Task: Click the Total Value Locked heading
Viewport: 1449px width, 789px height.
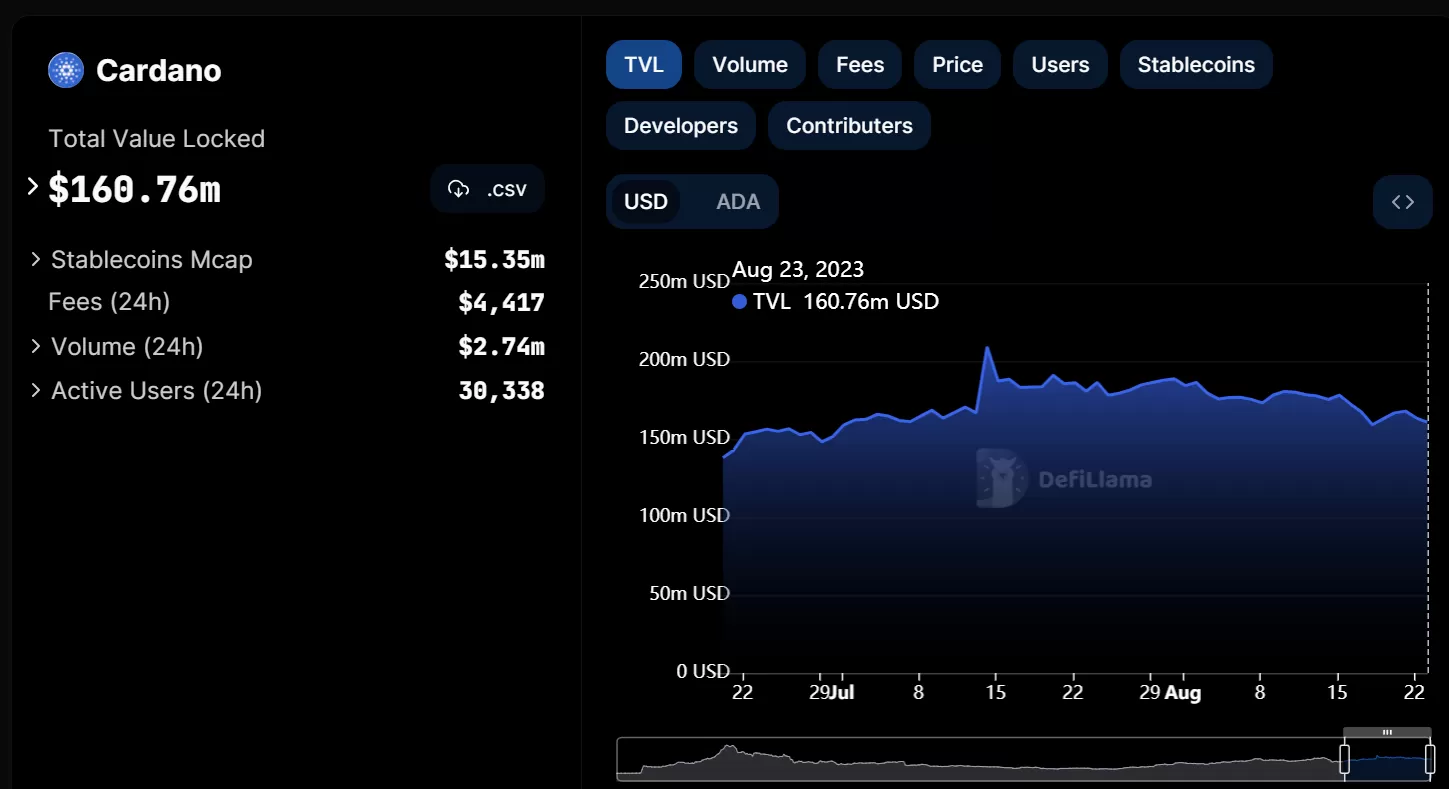Action: [157, 139]
